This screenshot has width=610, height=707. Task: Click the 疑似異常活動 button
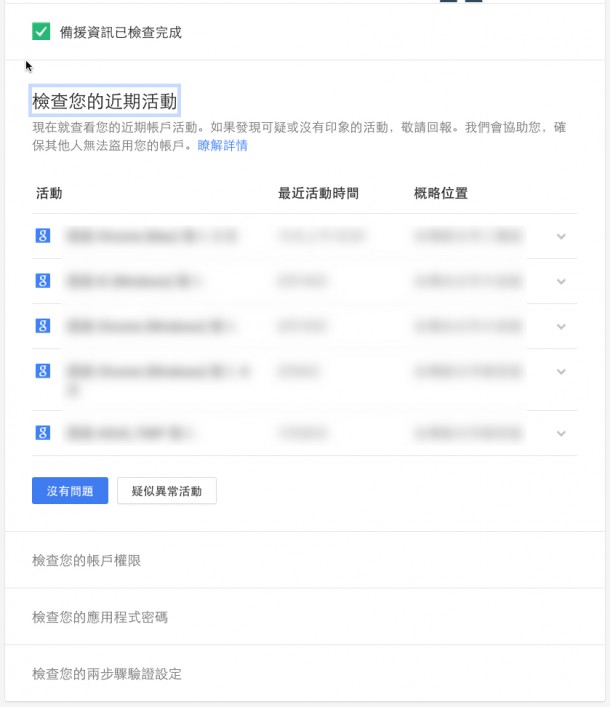pyautogui.click(x=167, y=491)
